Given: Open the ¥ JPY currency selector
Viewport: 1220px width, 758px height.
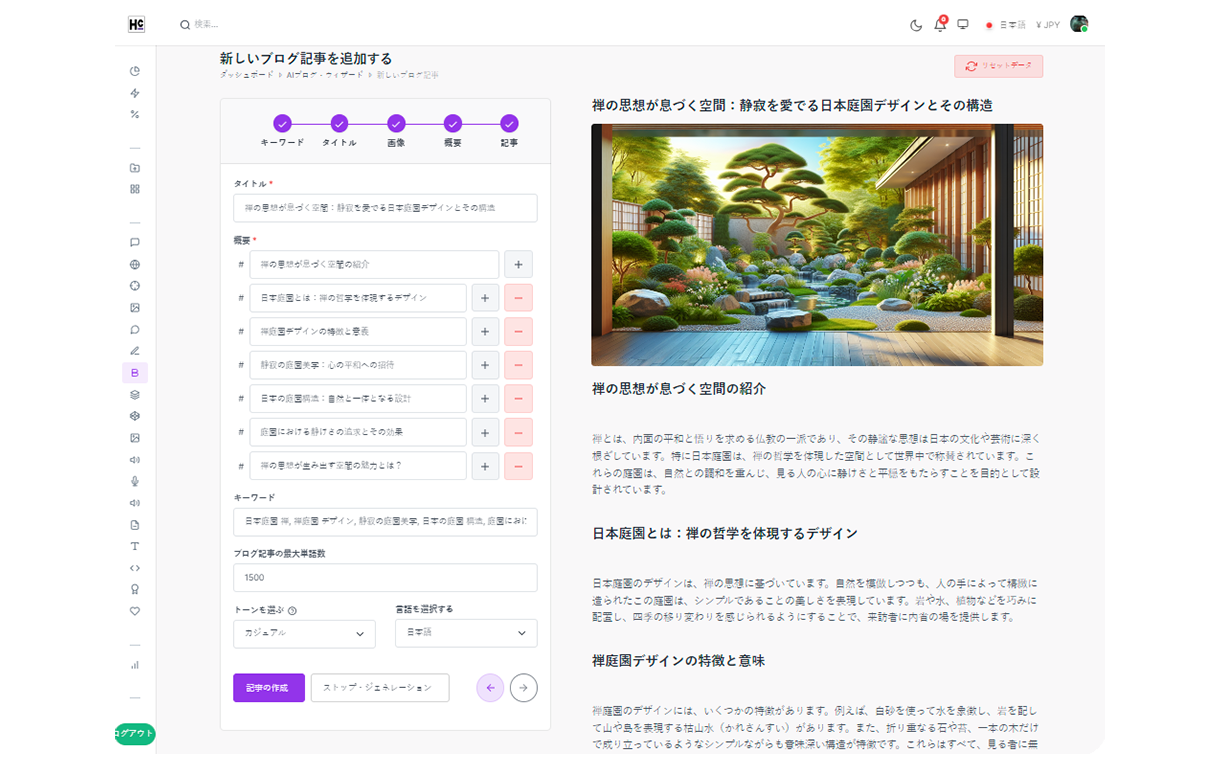Looking at the screenshot, I should click(1048, 25).
